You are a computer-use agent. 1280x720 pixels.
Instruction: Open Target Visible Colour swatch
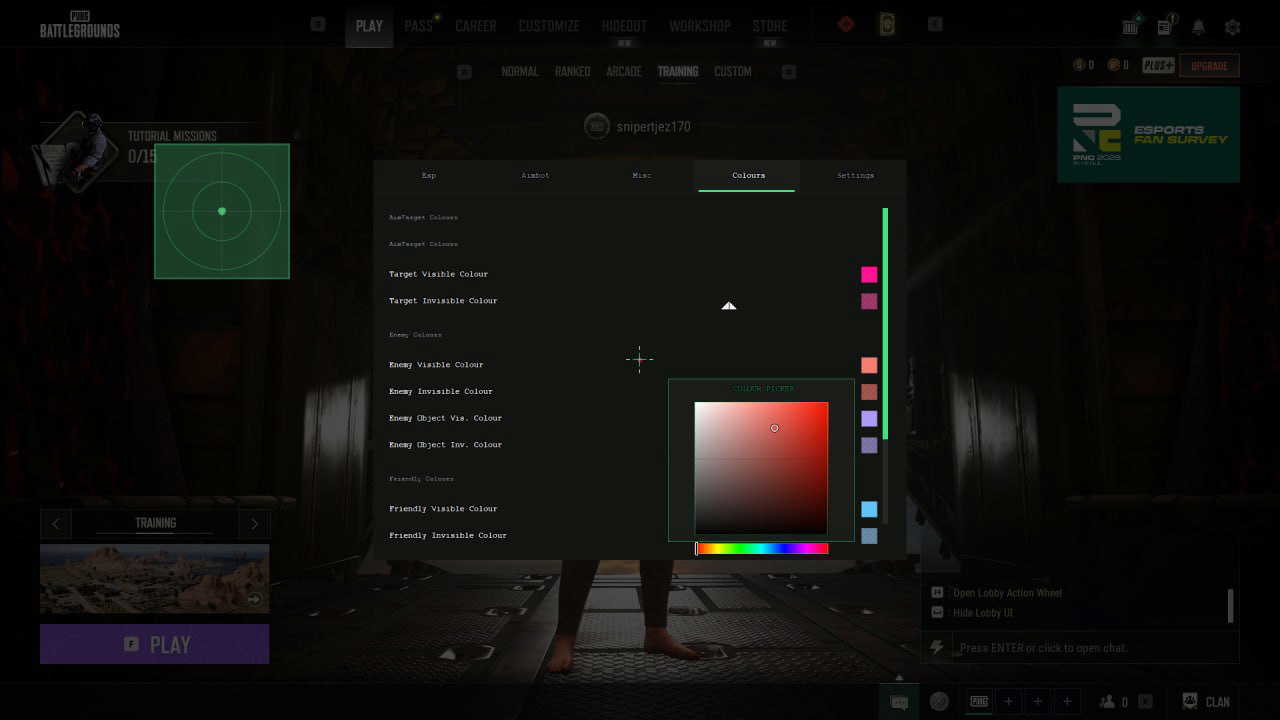pos(869,274)
